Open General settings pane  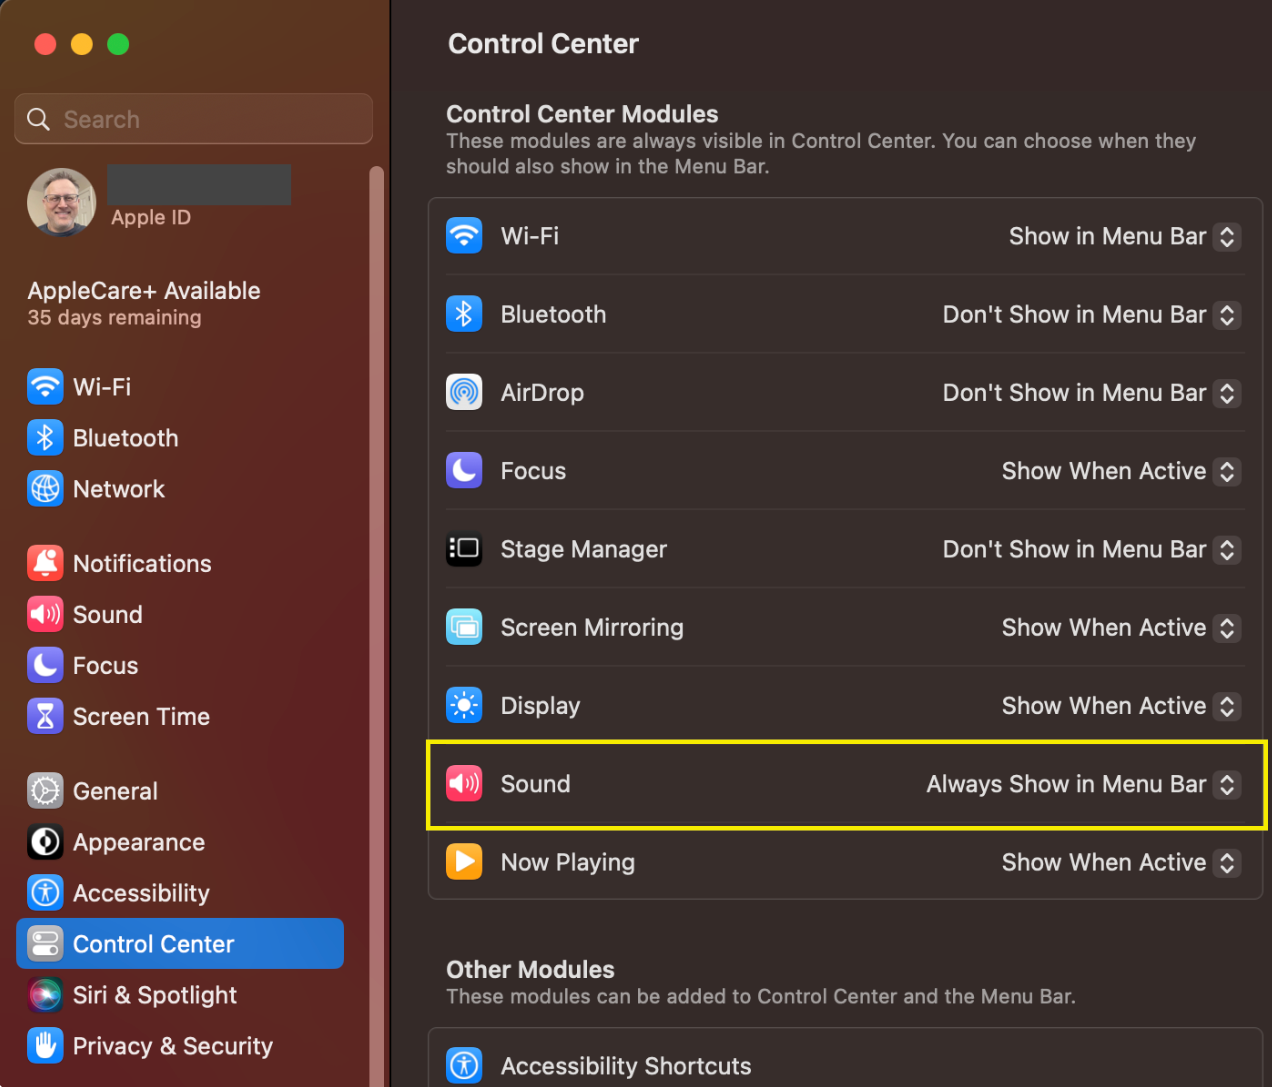click(x=180, y=791)
